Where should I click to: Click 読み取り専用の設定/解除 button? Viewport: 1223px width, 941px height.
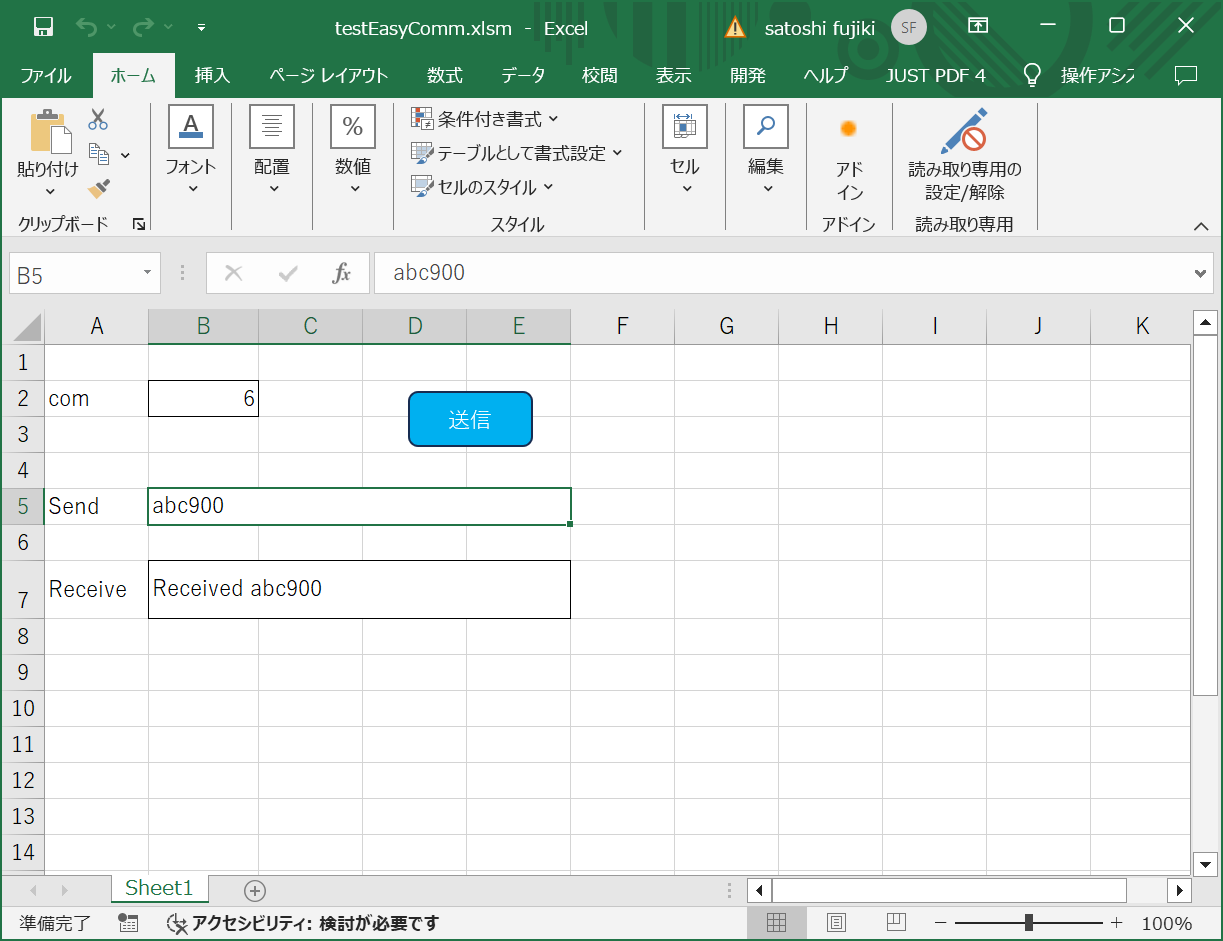(x=965, y=155)
